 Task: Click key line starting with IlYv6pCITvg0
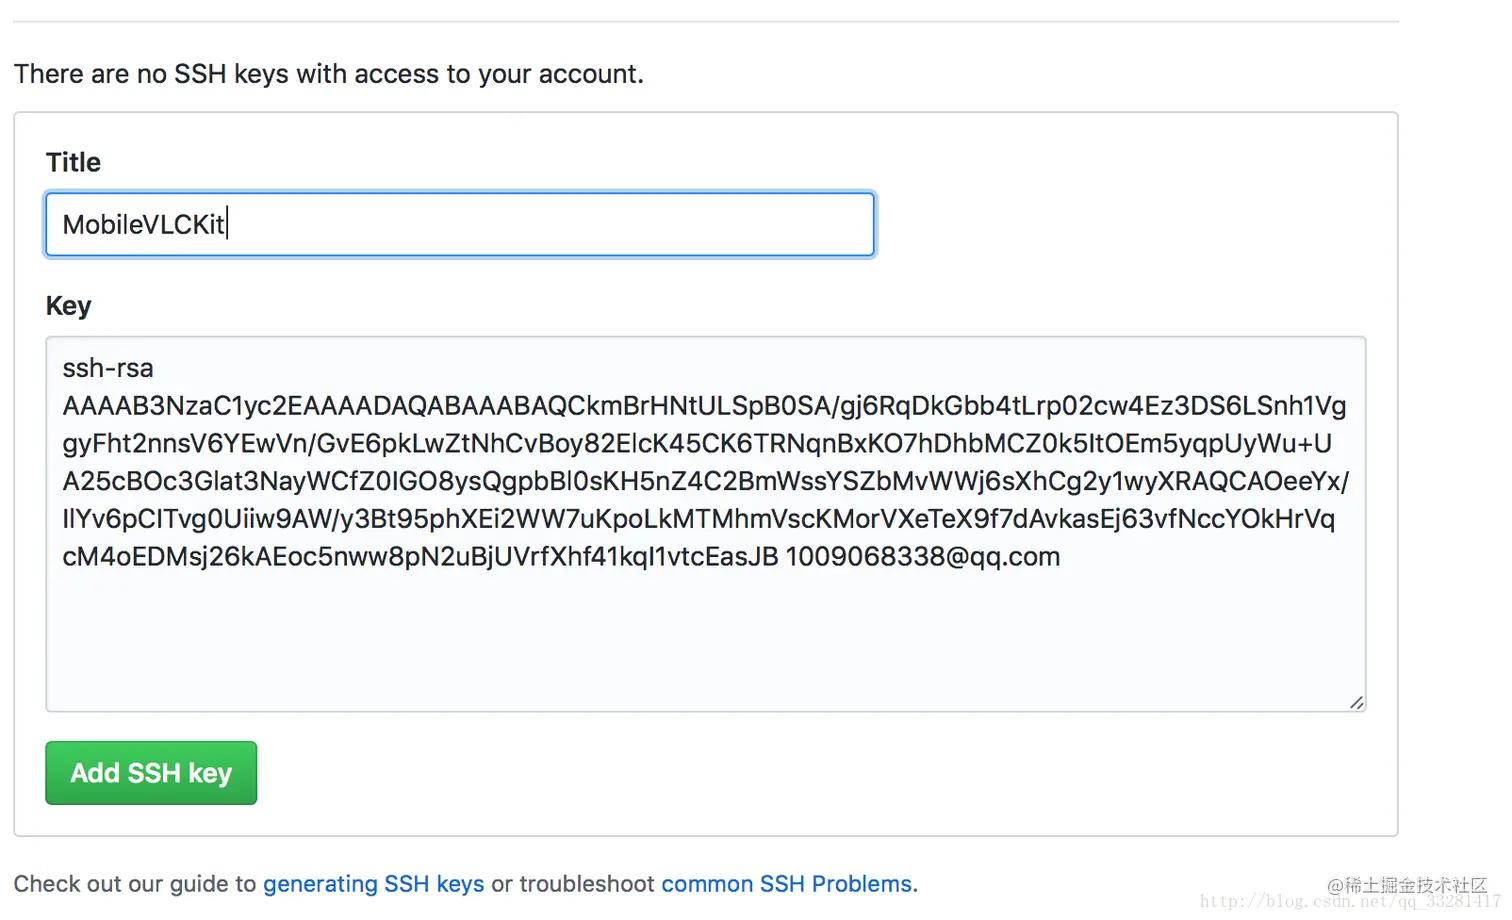(x=698, y=519)
